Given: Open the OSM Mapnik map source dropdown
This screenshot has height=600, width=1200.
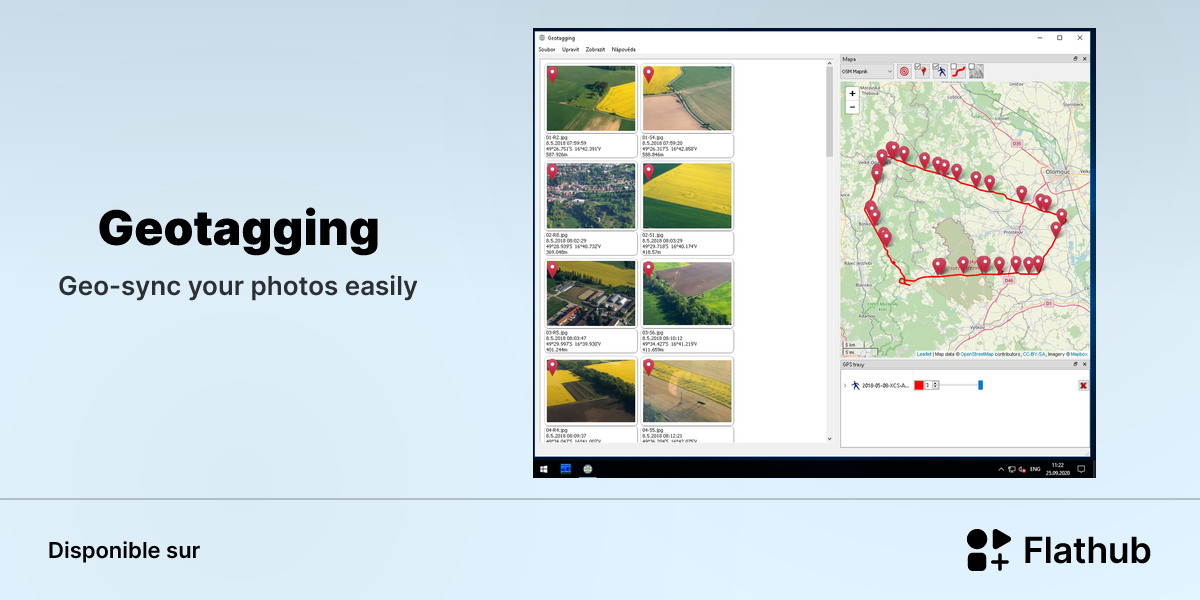Looking at the screenshot, I should (867, 71).
